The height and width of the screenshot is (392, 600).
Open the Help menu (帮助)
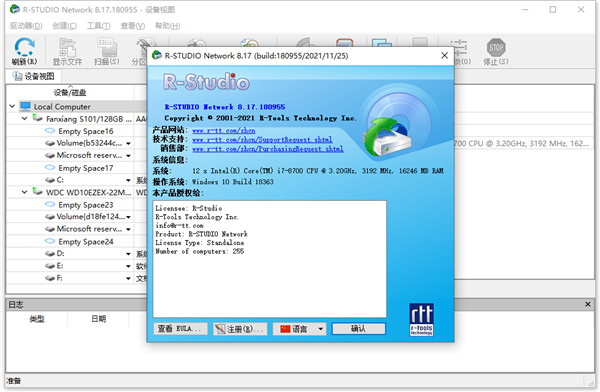point(167,26)
